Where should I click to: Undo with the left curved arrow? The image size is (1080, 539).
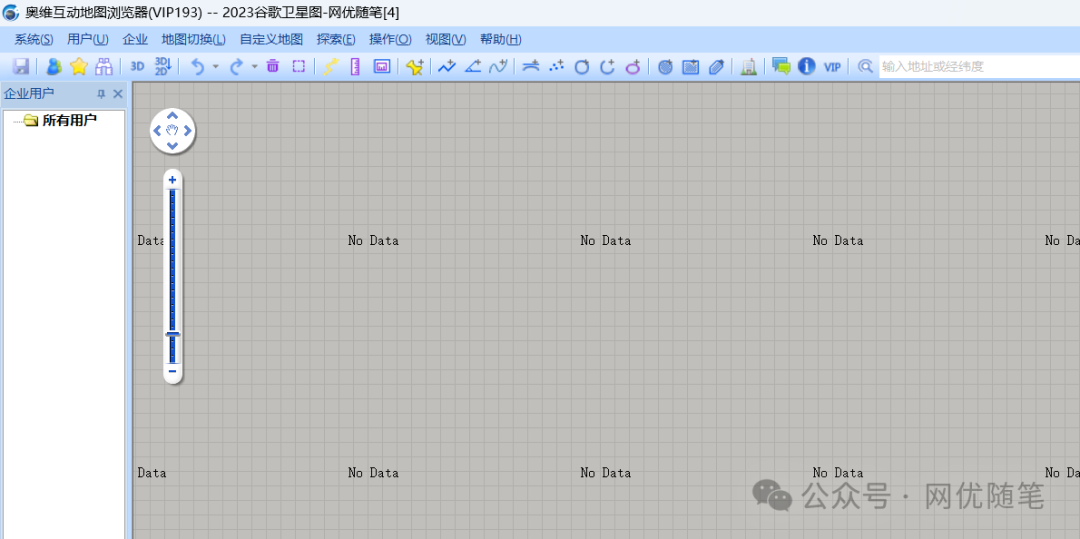198,66
